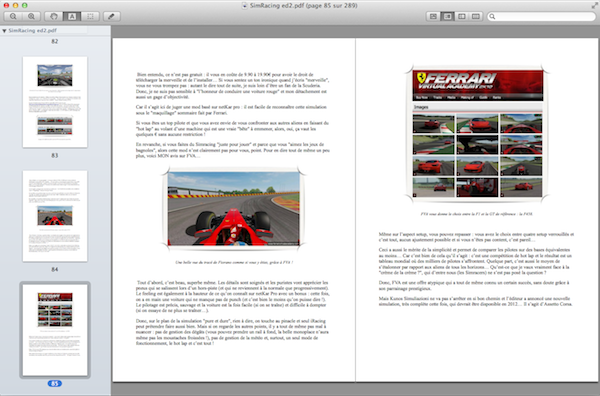Select the SimRacing ed2.pdf sidebar header
600x396 pixels.
33,31
